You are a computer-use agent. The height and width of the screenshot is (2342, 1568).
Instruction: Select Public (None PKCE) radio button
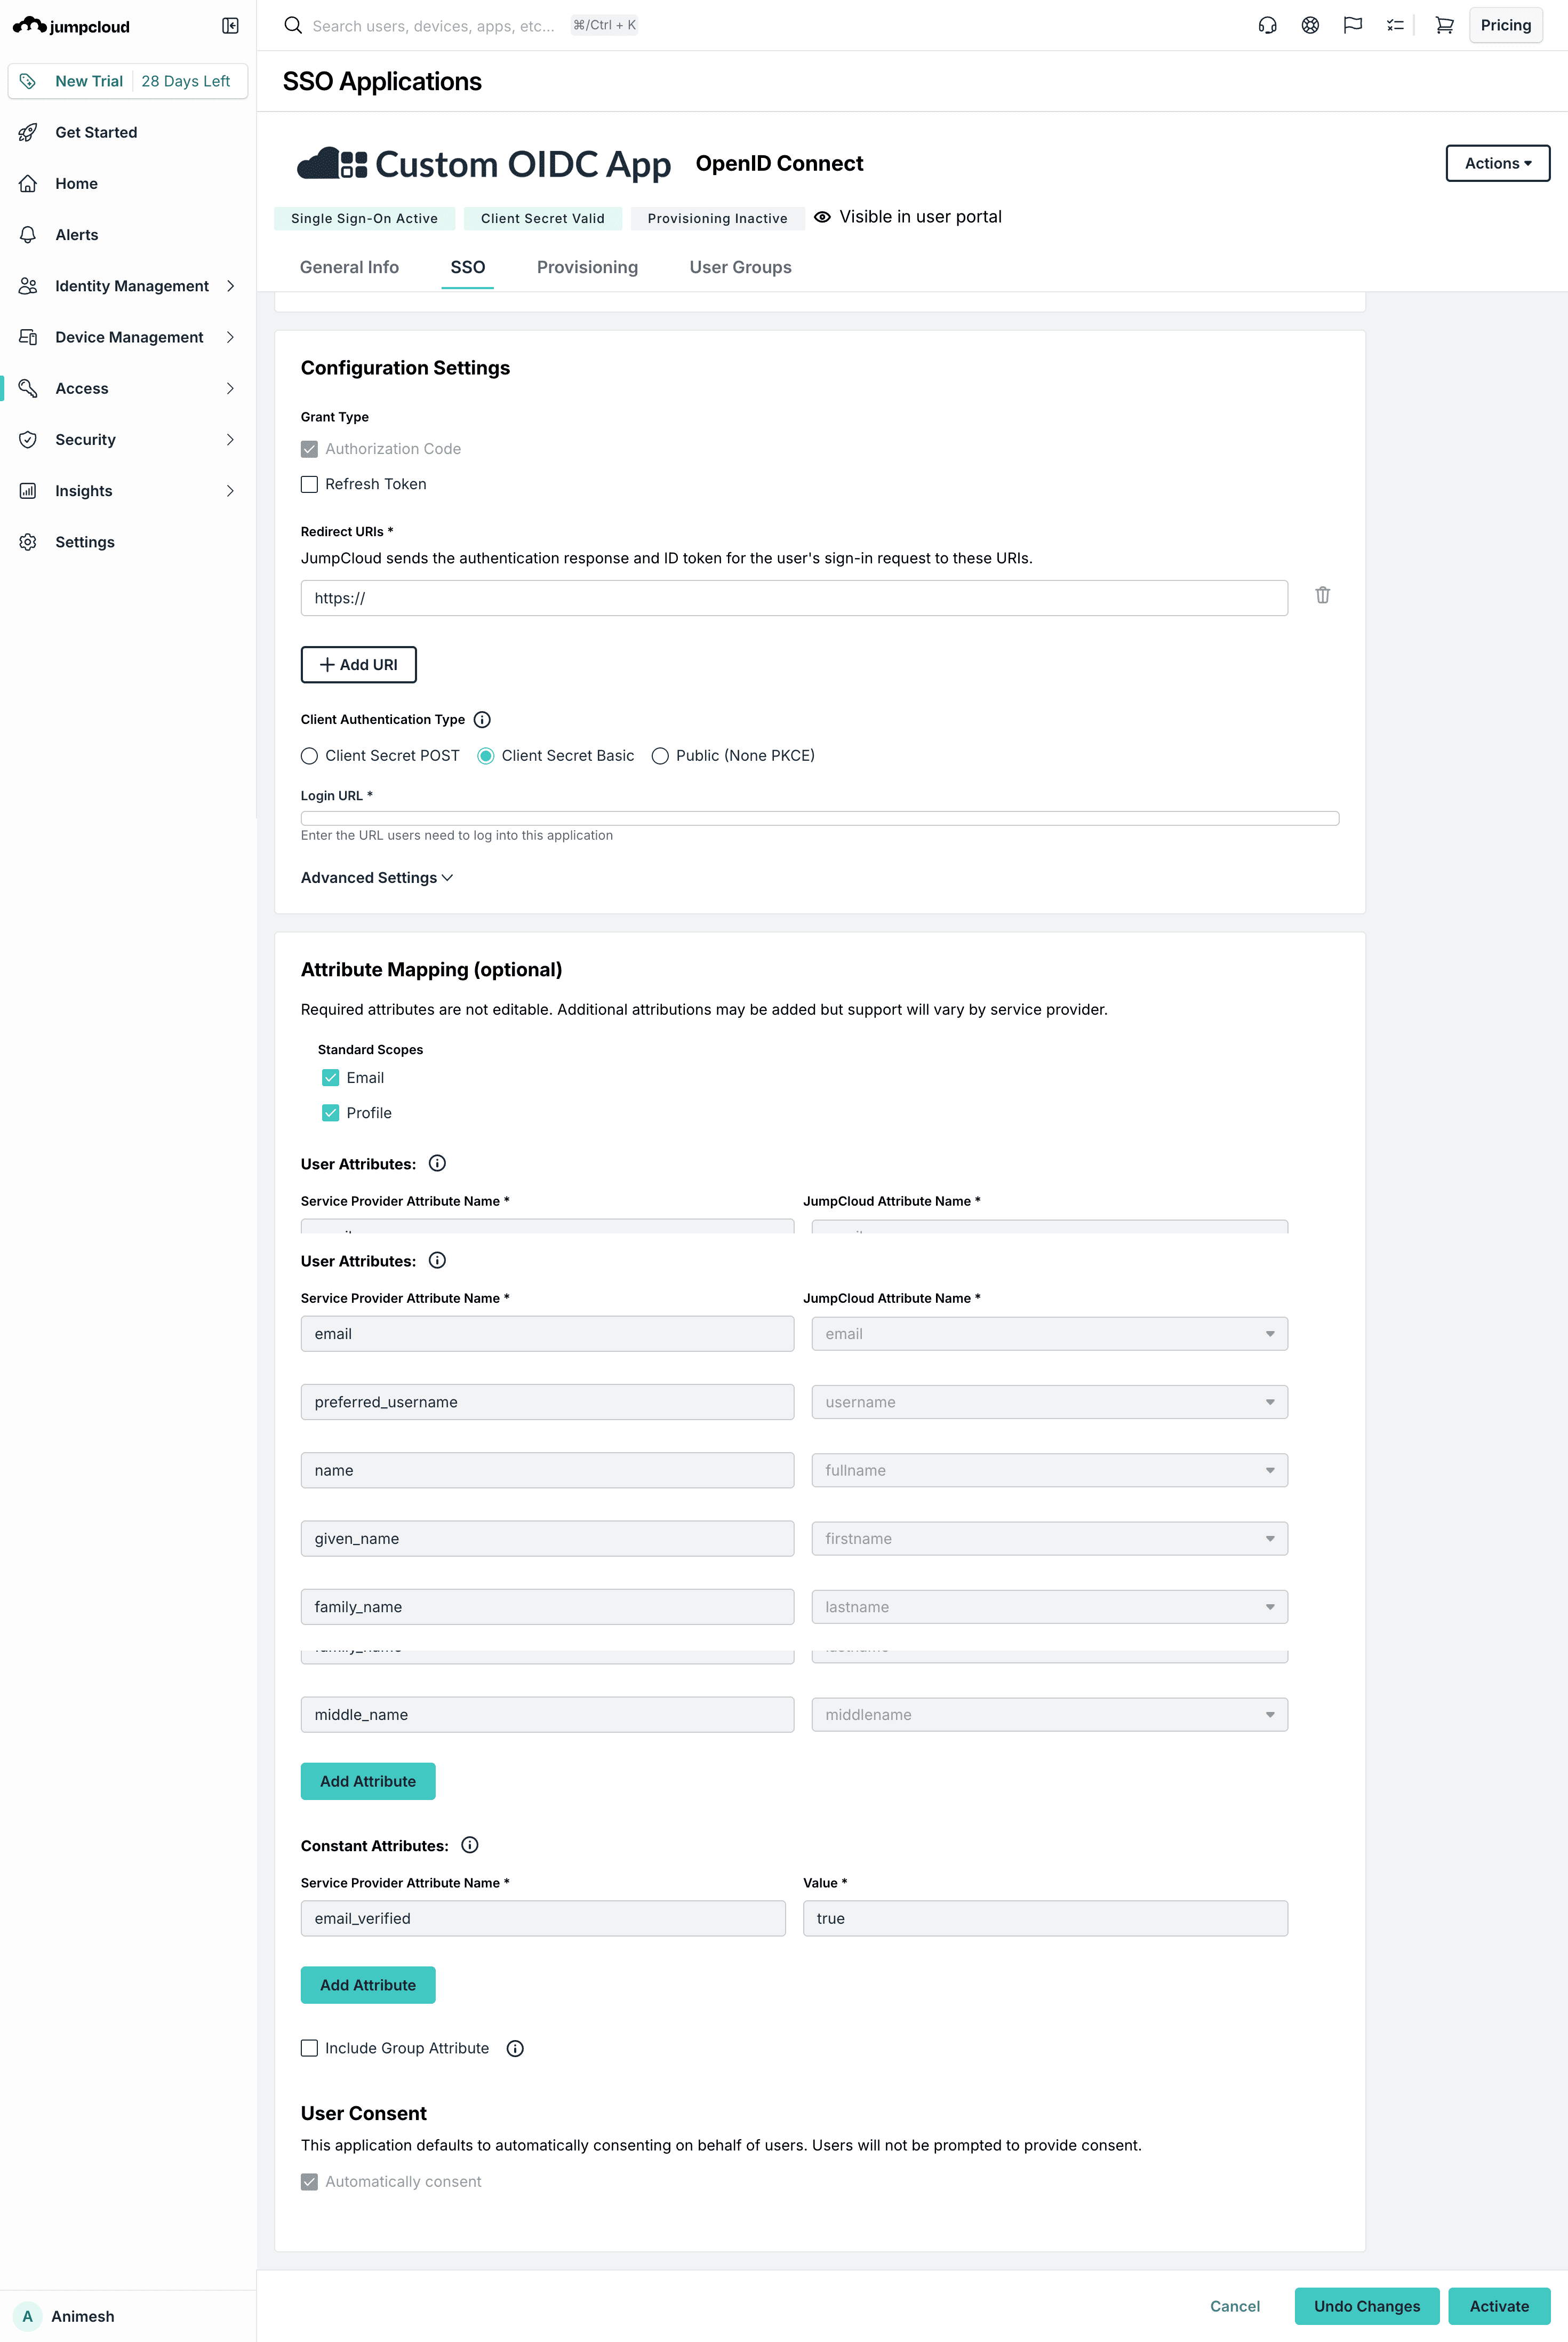(x=660, y=756)
